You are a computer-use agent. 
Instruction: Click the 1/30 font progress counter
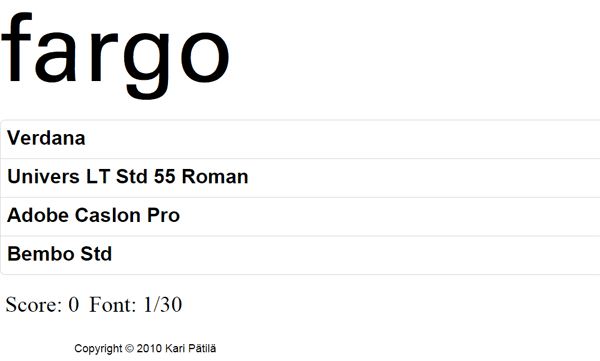[163, 305]
